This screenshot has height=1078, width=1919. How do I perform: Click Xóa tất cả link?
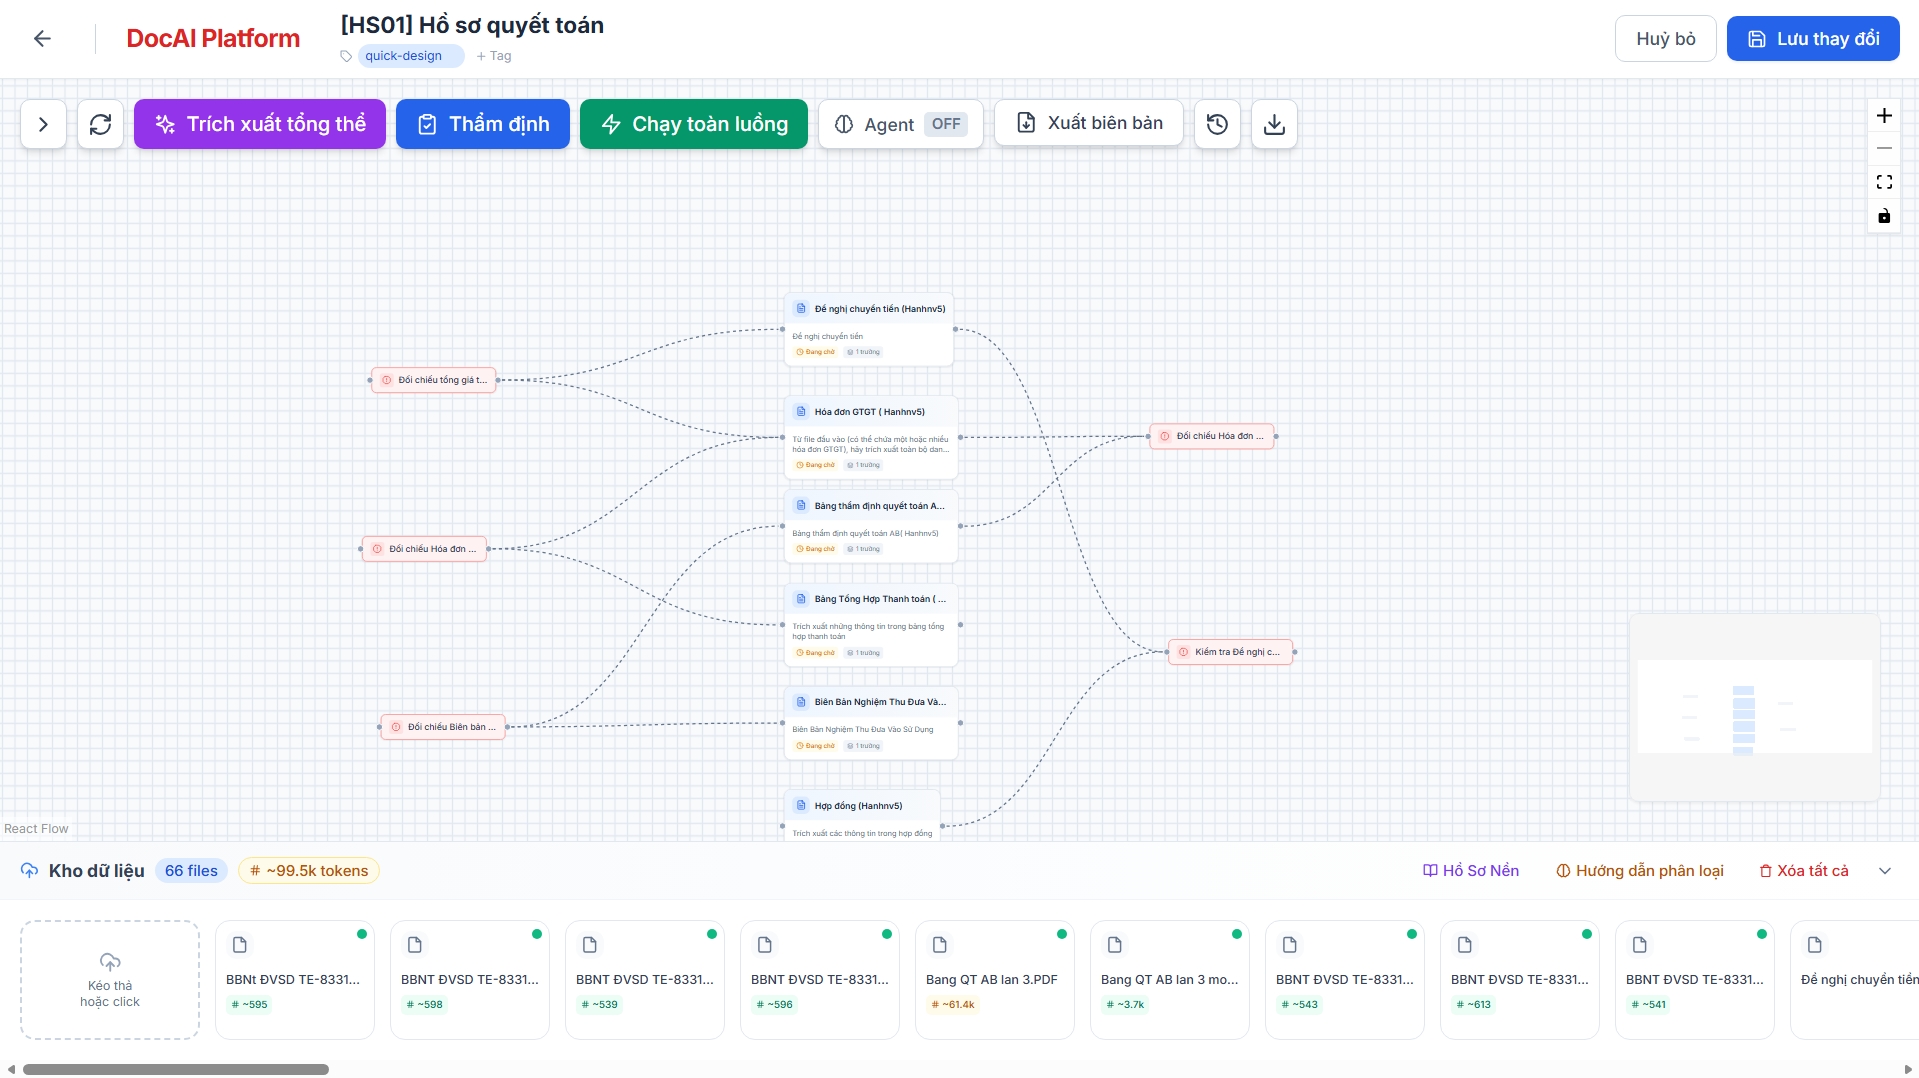tap(1804, 871)
